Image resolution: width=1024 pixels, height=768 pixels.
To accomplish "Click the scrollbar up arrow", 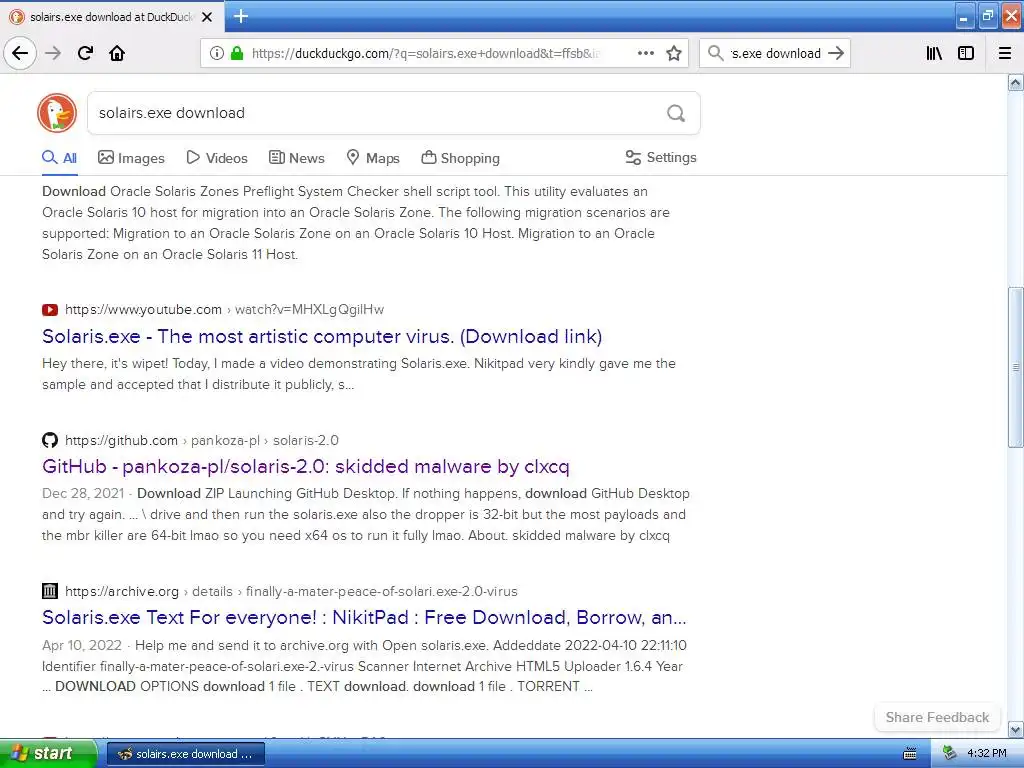I will click(1015, 82).
